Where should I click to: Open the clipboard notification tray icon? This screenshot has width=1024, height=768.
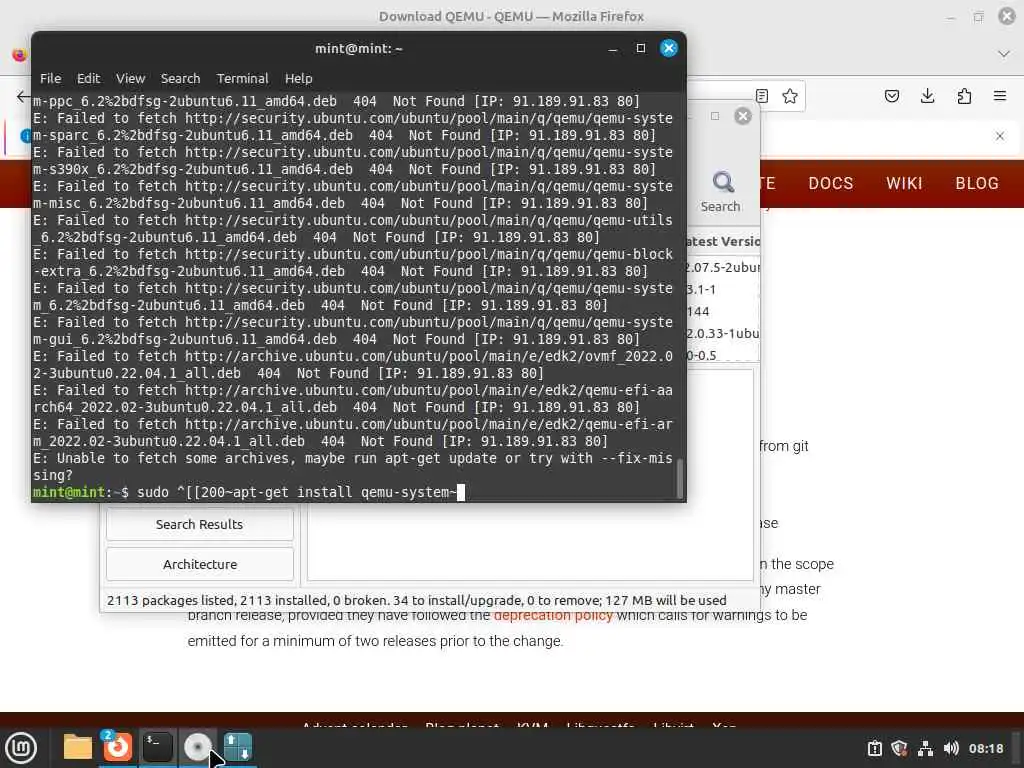tap(874, 748)
